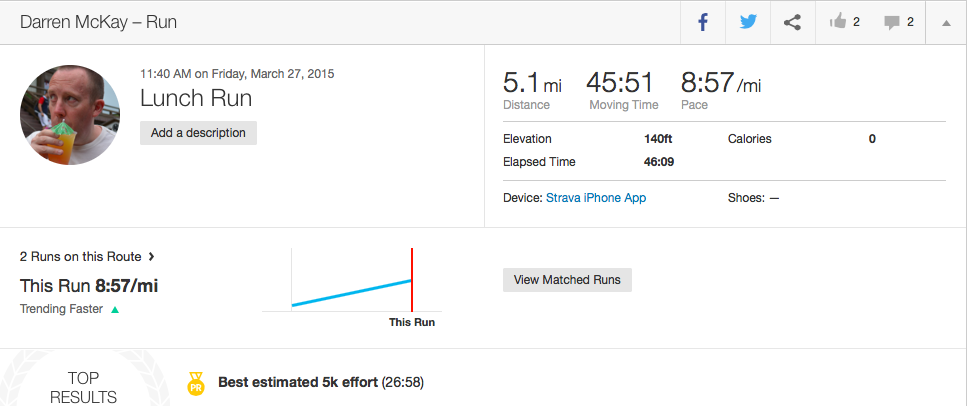
Task: Share the run on Facebook
Action: [x=702, y=23]
